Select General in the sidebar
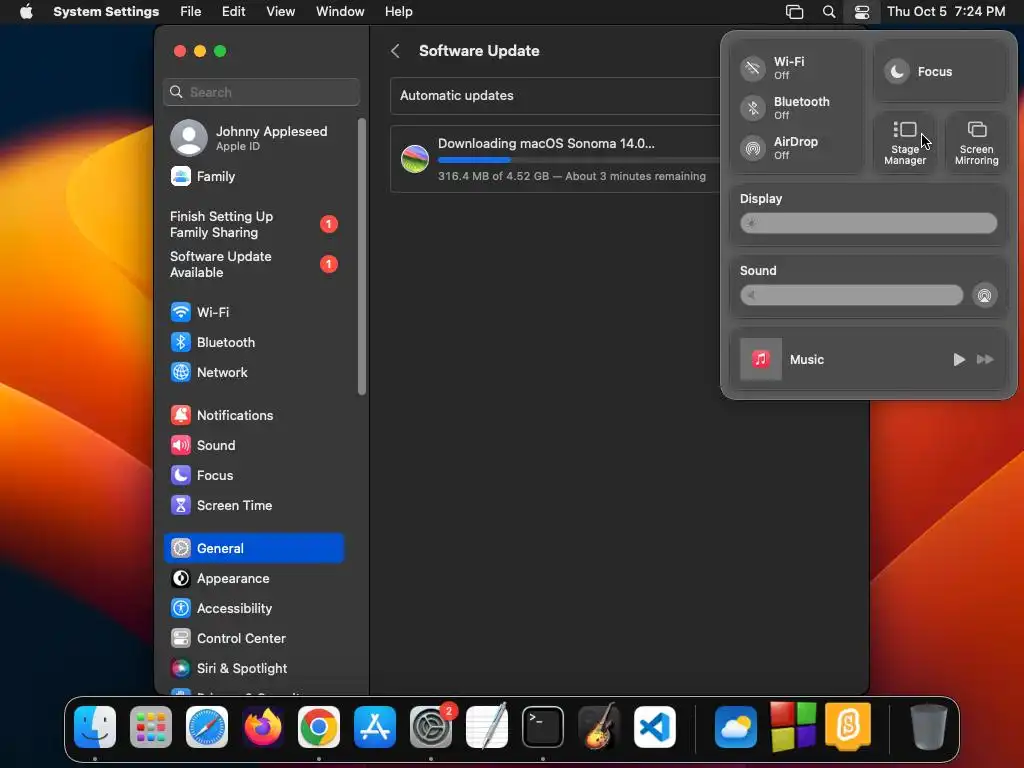1024x768 pixels. coord(253,549)
